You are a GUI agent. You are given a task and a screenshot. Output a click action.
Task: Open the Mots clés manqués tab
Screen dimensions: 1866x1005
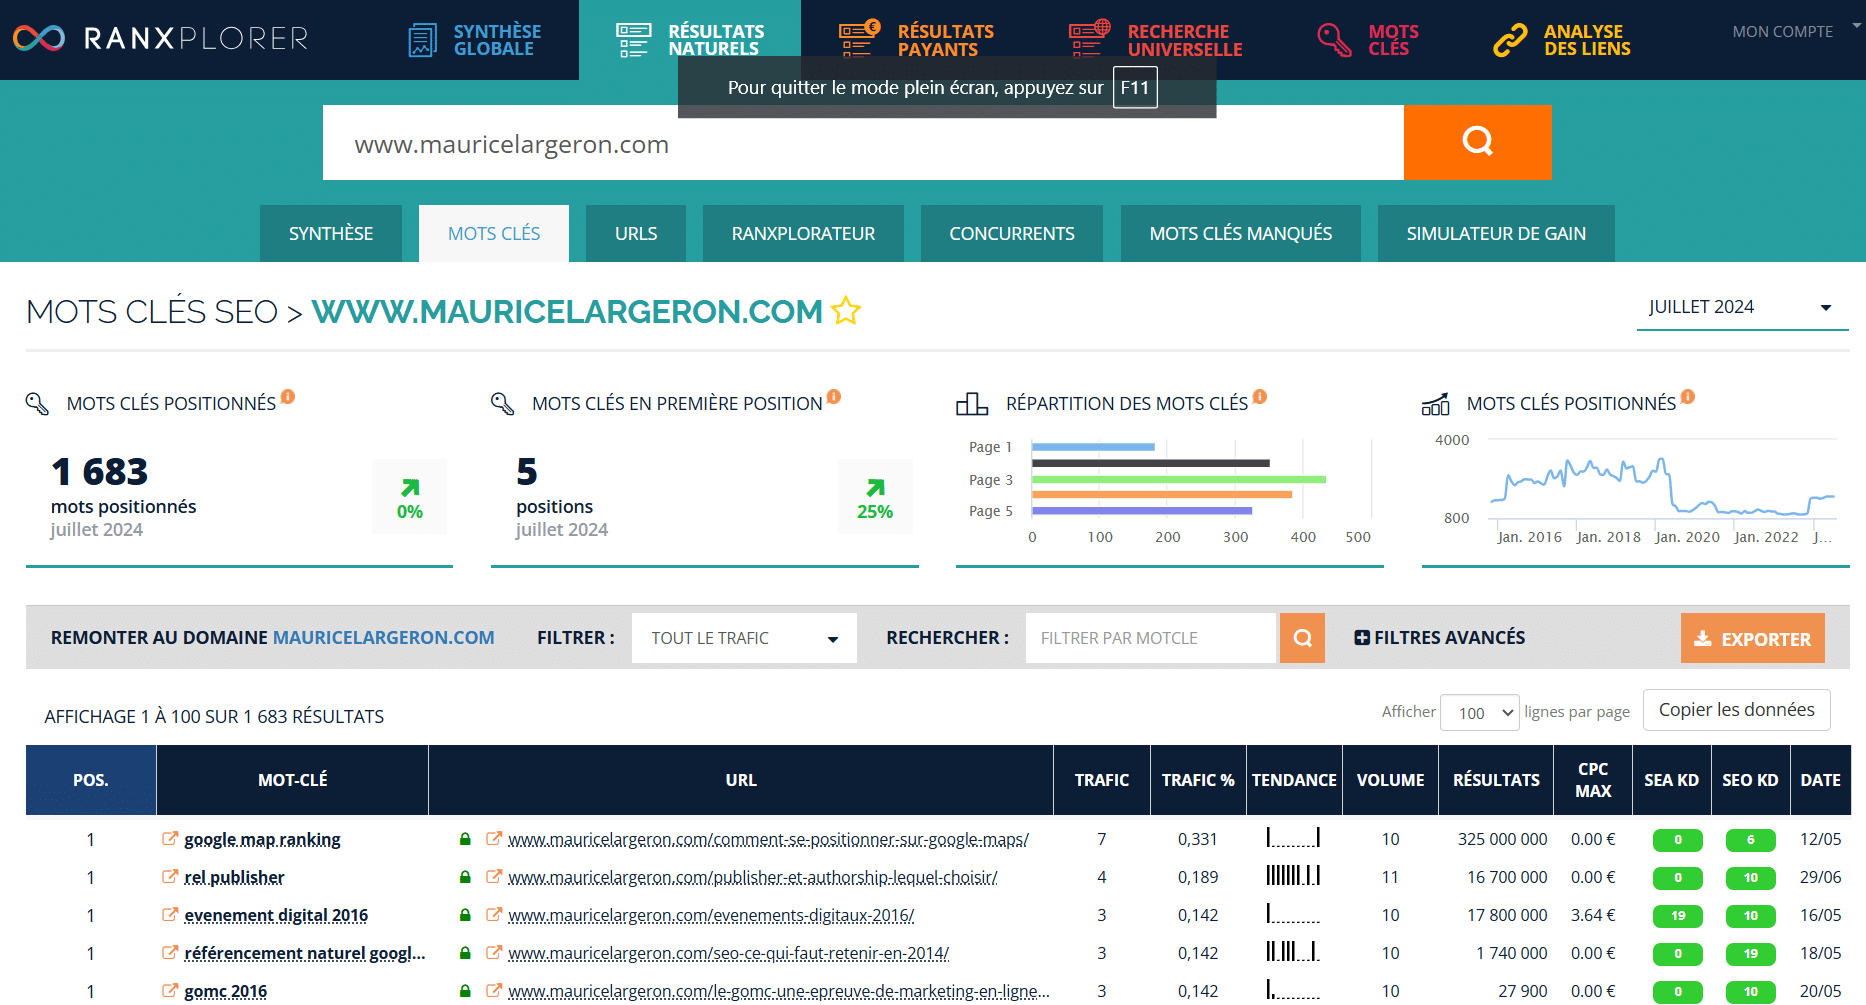coord(1240,234)
